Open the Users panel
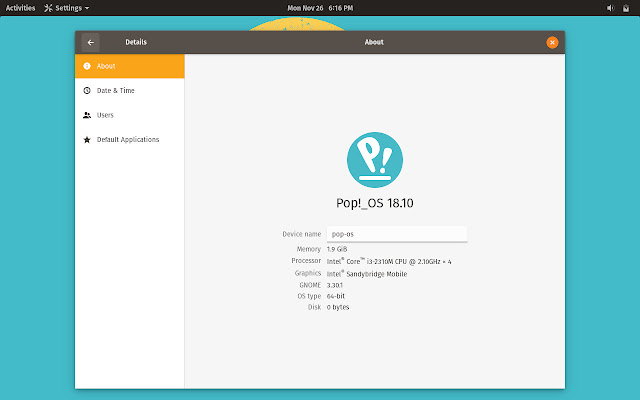 (130, 115)
